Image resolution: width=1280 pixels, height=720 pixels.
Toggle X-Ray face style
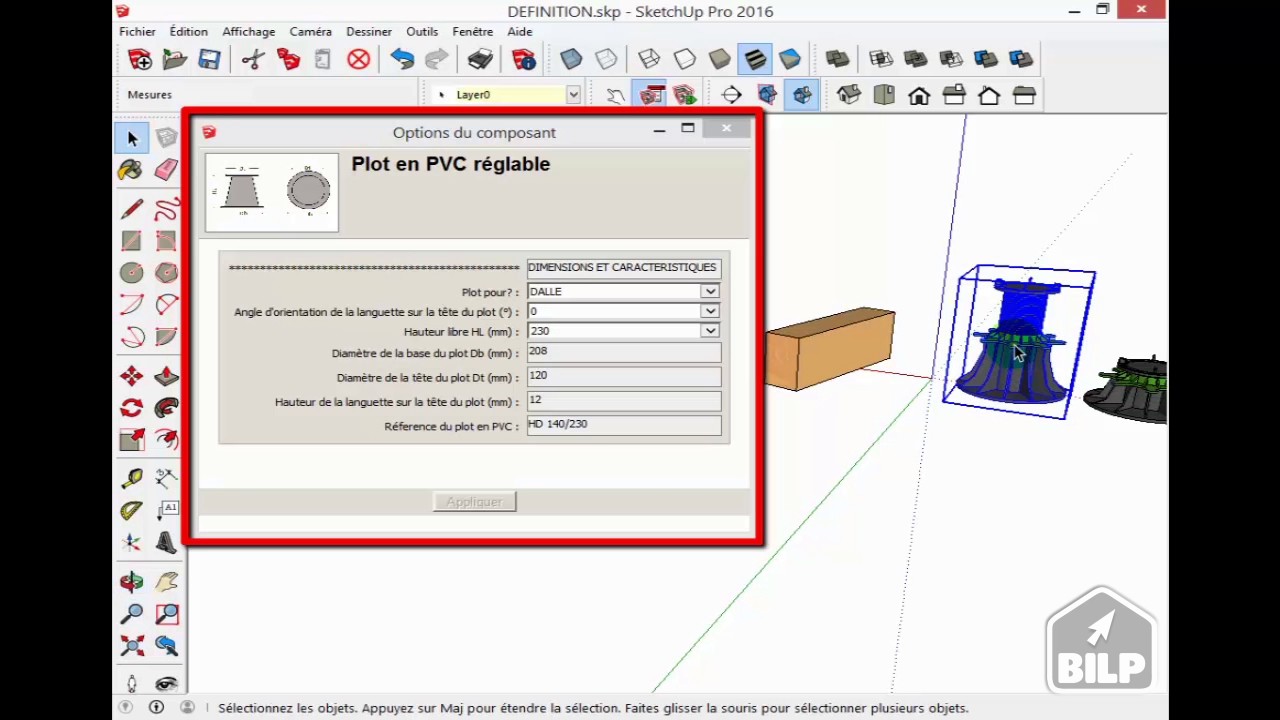tap(571, 60)
